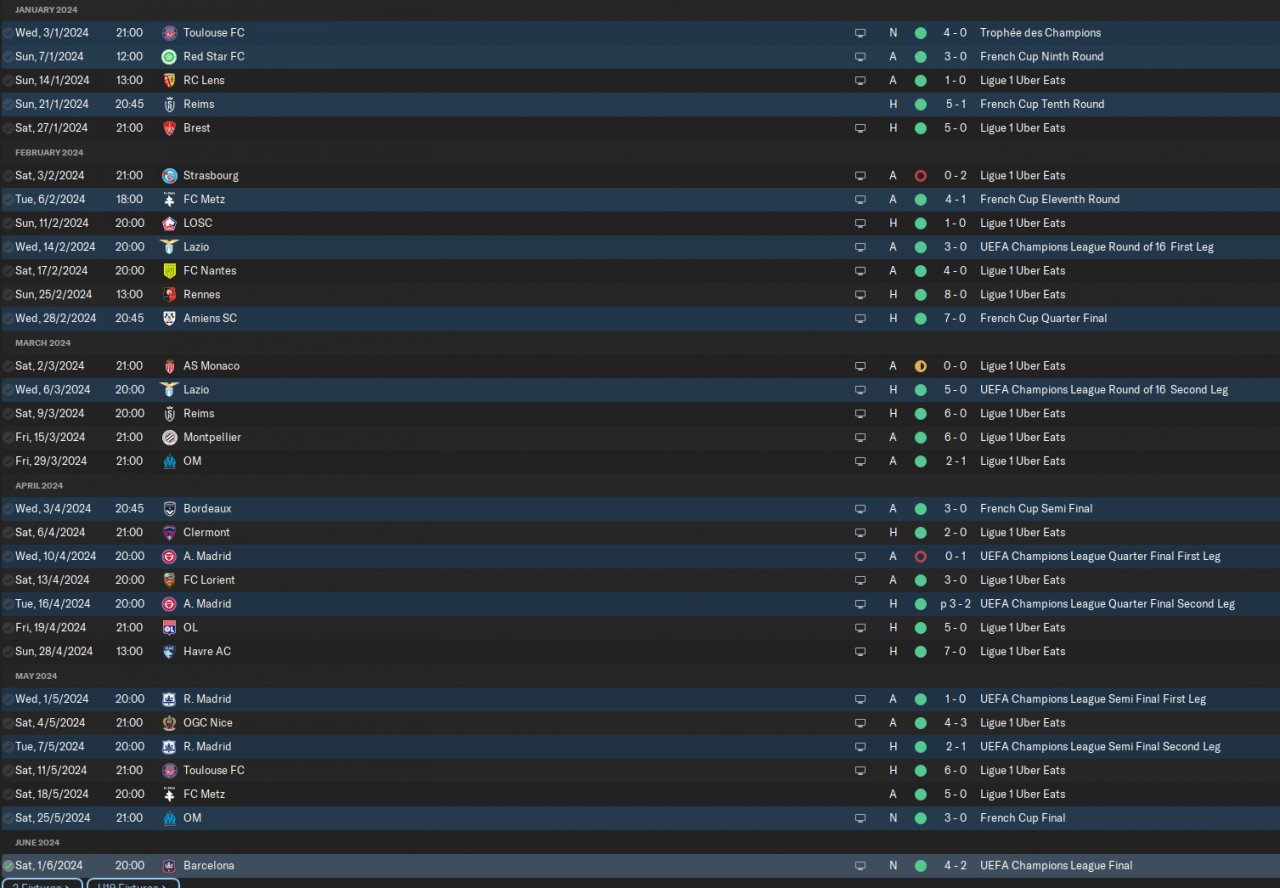Click the 4 - 2 score against Barcelona
This screenshot has height=888, width=1280.
pyautogui.click(x=955, y=866)
